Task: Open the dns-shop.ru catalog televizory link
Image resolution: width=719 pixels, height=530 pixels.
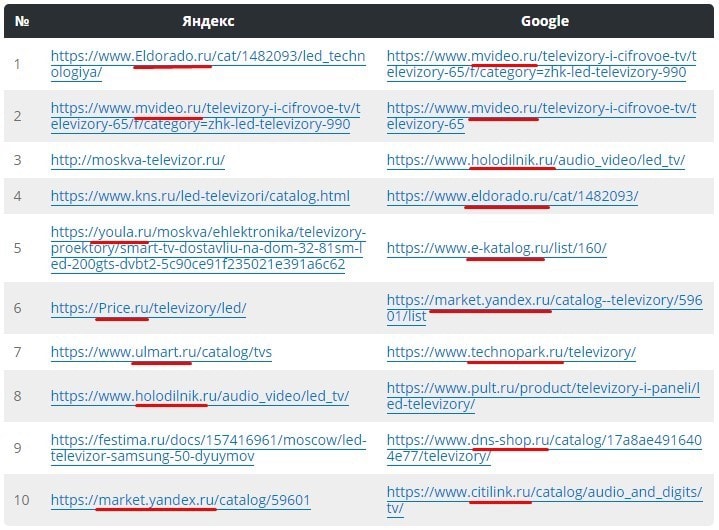Action: [544, 448]
